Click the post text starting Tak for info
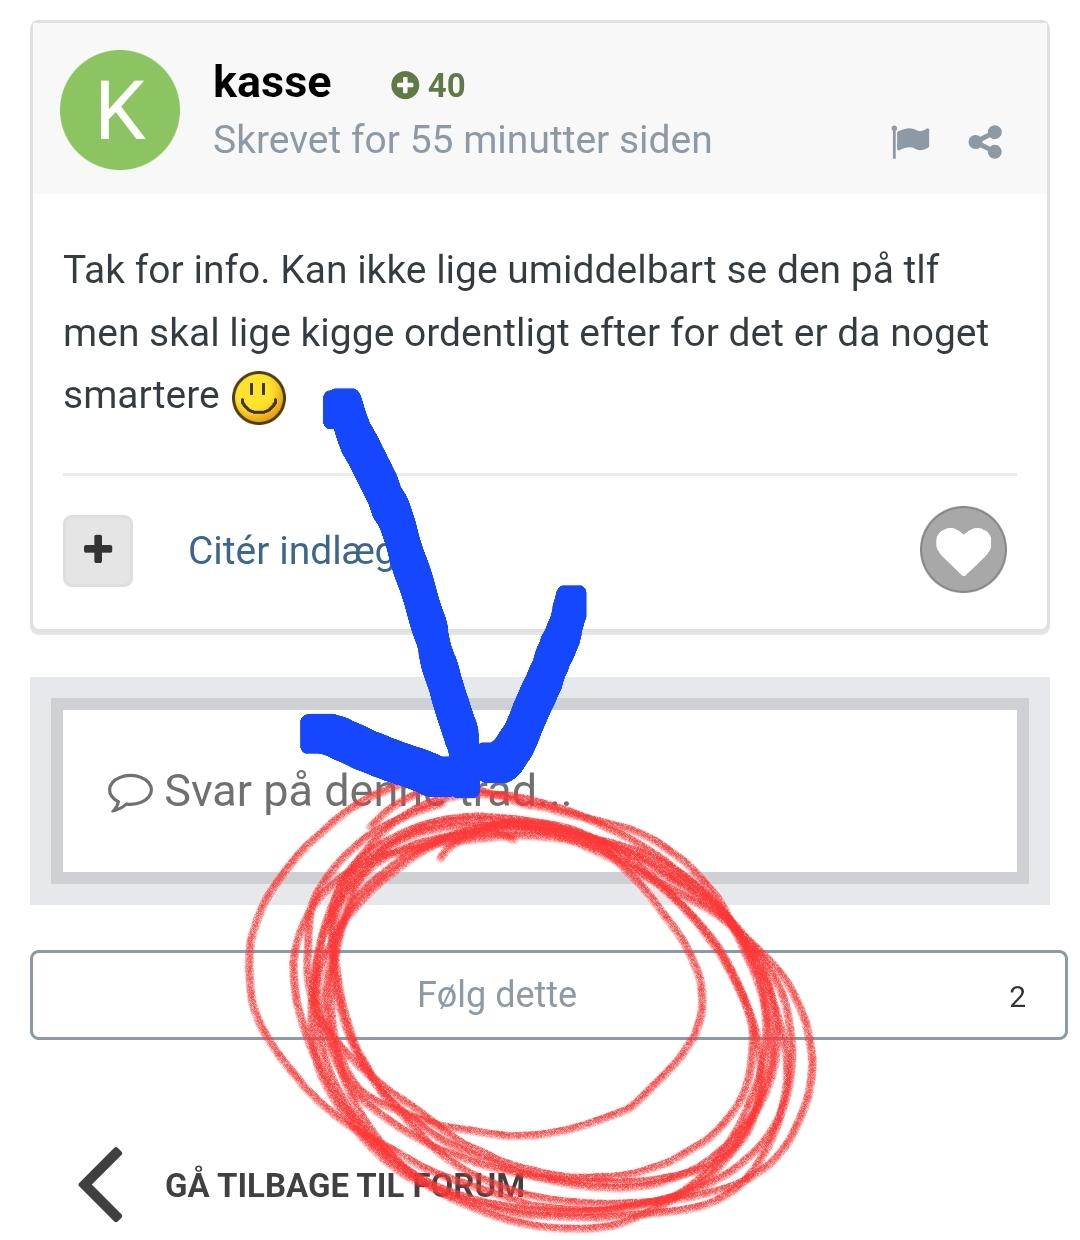Viewport: 1080px width, 1240px height. click(x=526, y=333)
